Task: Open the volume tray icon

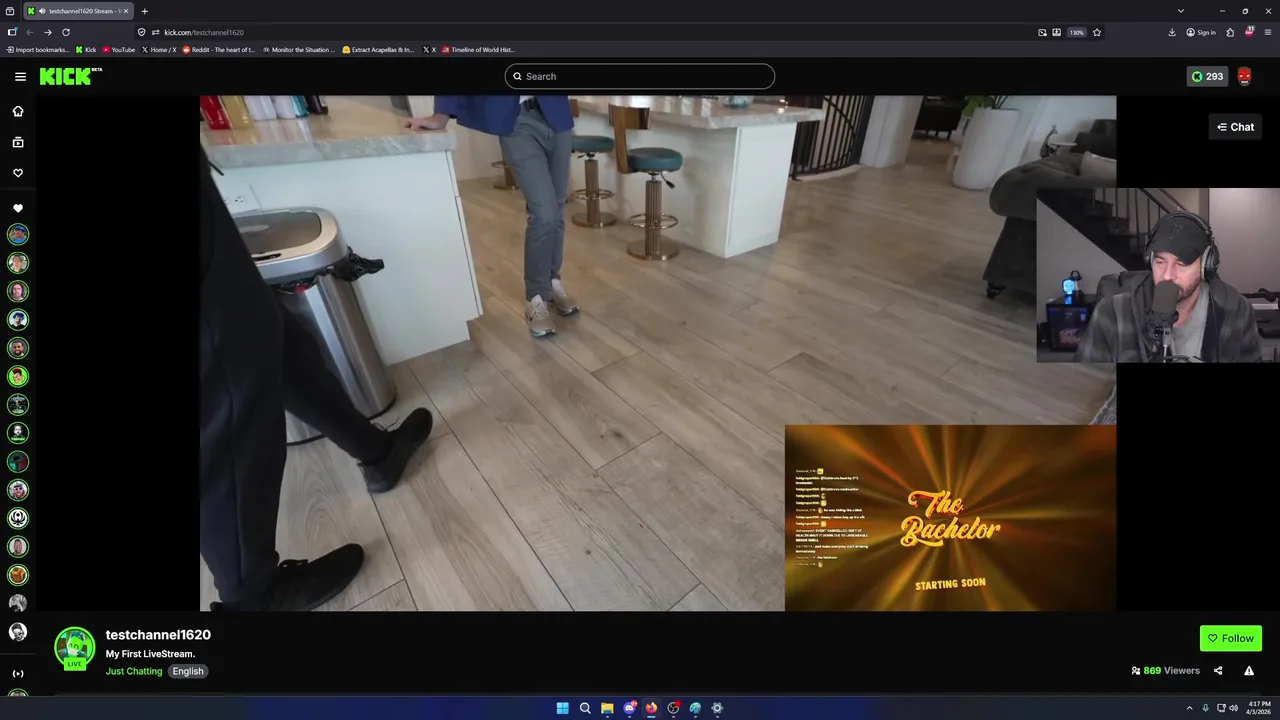Action: point(1234,708)
